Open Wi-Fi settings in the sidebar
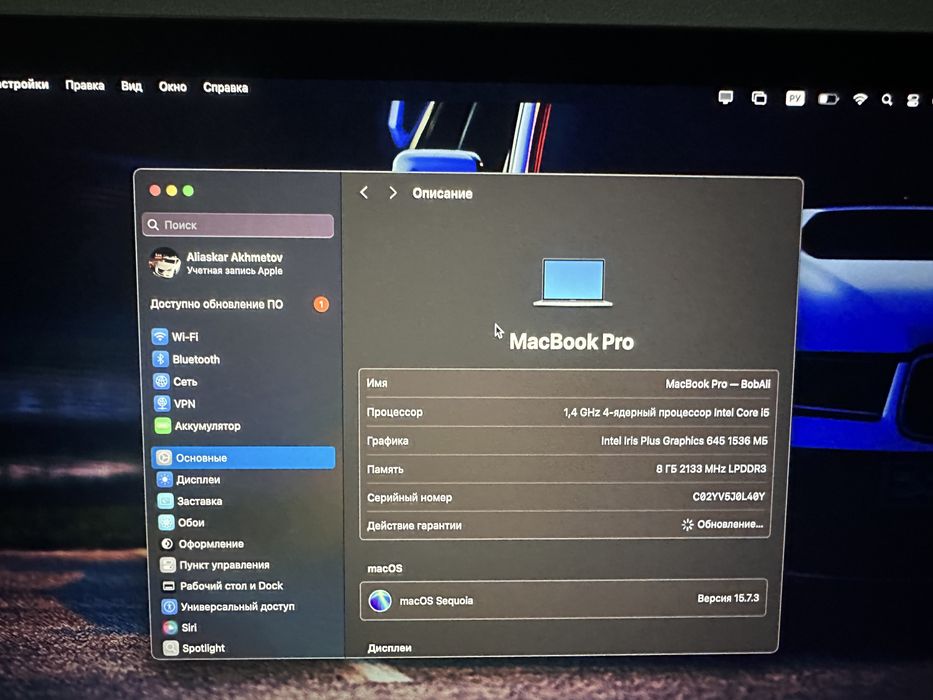The width and height of the screenshot is (933, 700). click(175, 337)
